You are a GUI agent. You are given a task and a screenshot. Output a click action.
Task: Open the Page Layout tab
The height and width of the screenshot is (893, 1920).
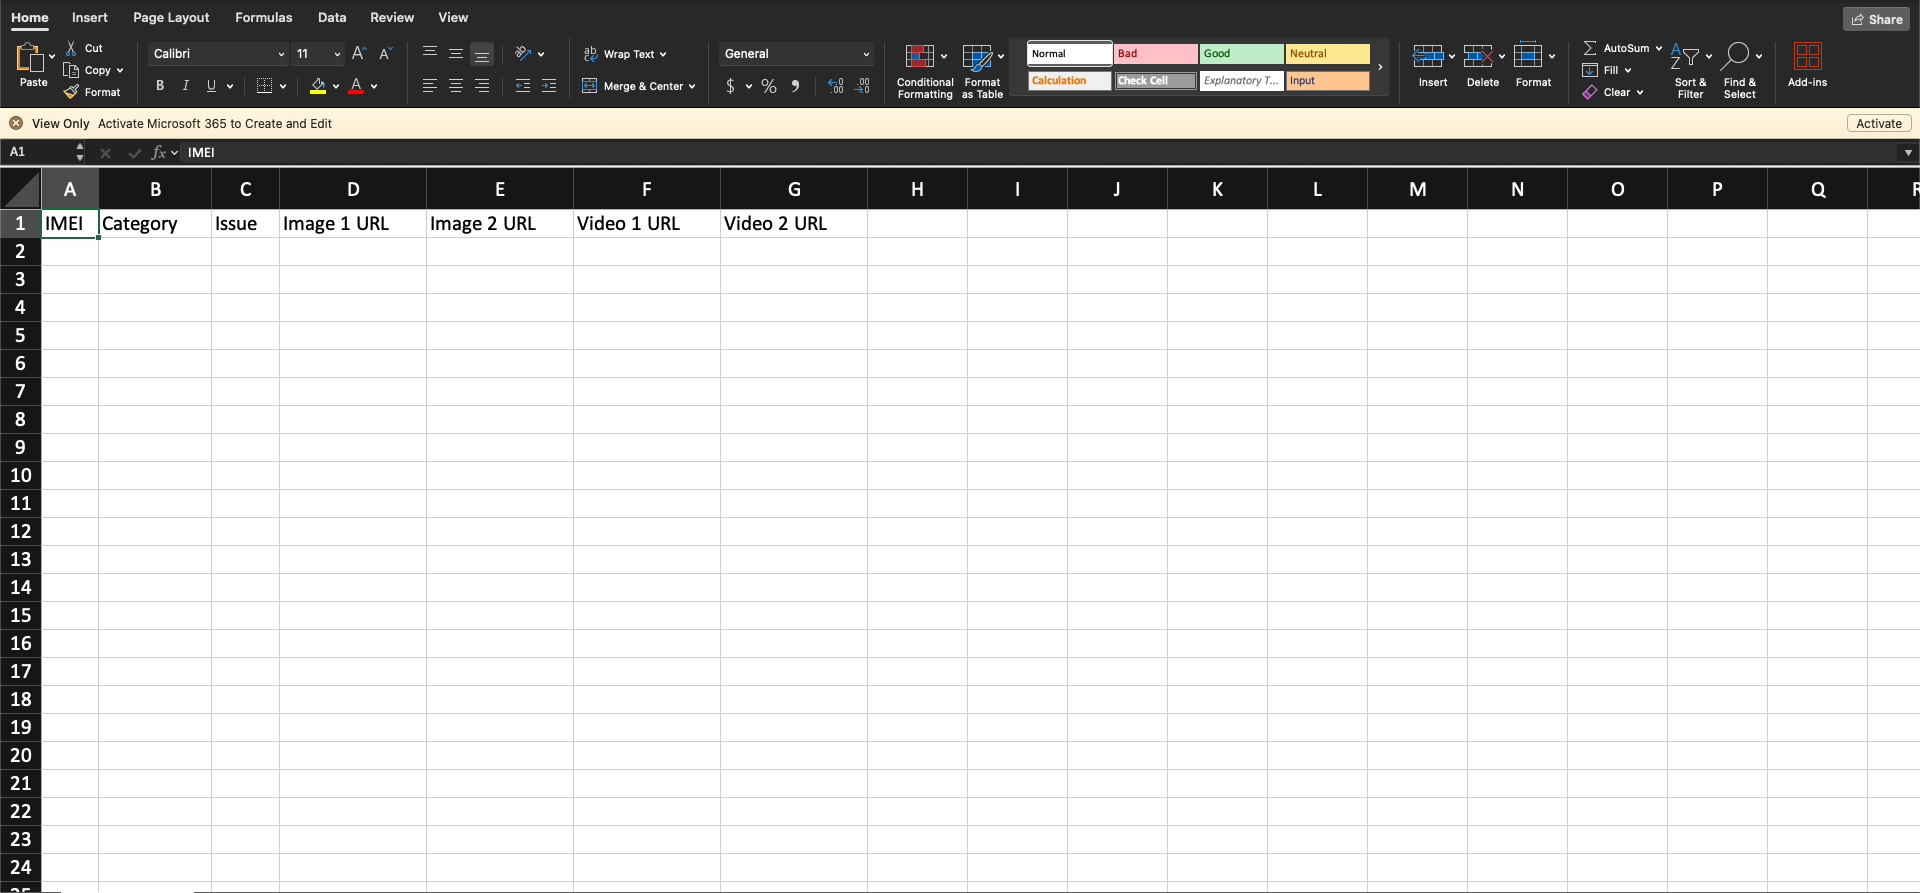click(x=171, y=18)
